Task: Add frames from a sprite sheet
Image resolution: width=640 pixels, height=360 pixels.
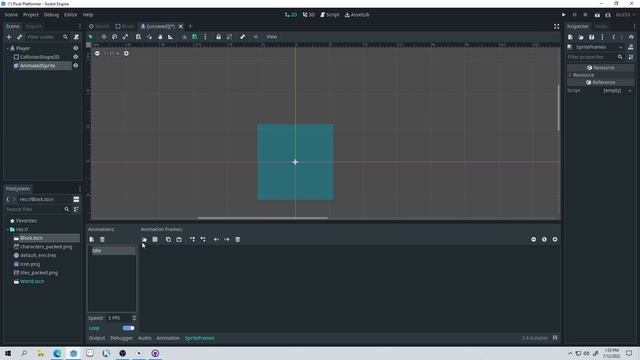Action: (155, 240)
